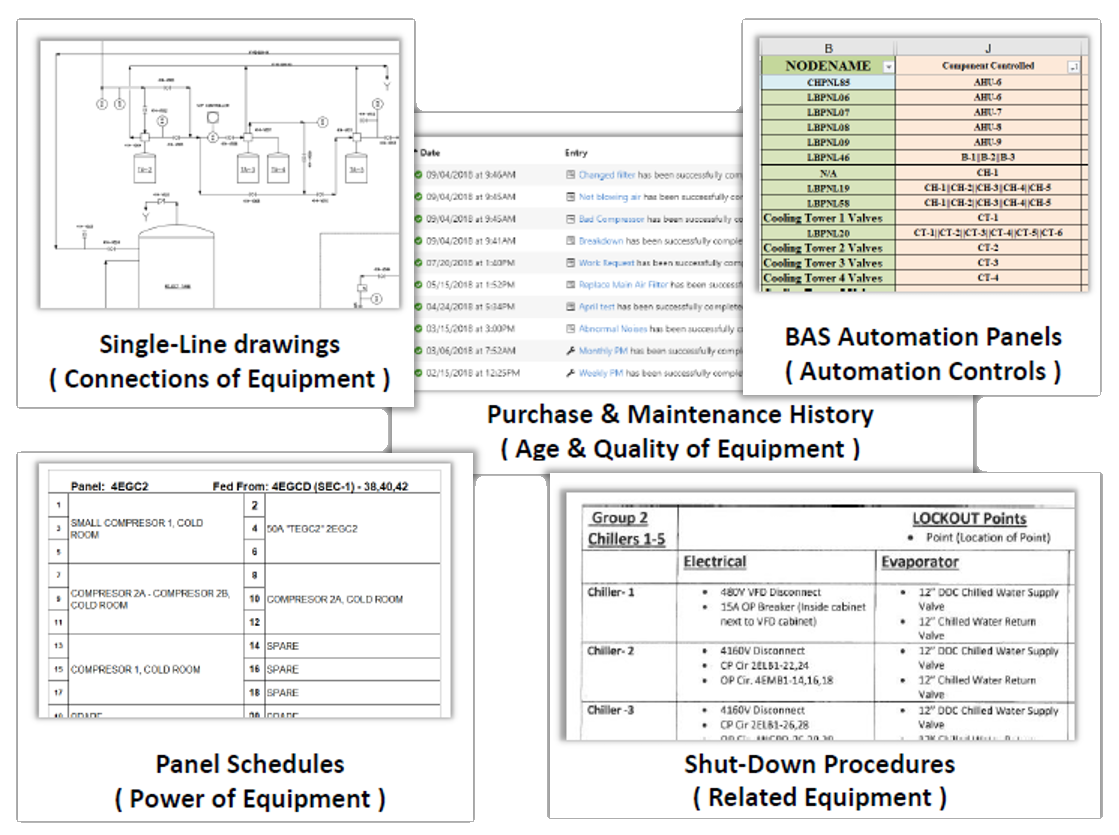Click the Panel: 4EGC2 heading
Viewport: 1119px width, 835px height.
(x=109, y=487)
